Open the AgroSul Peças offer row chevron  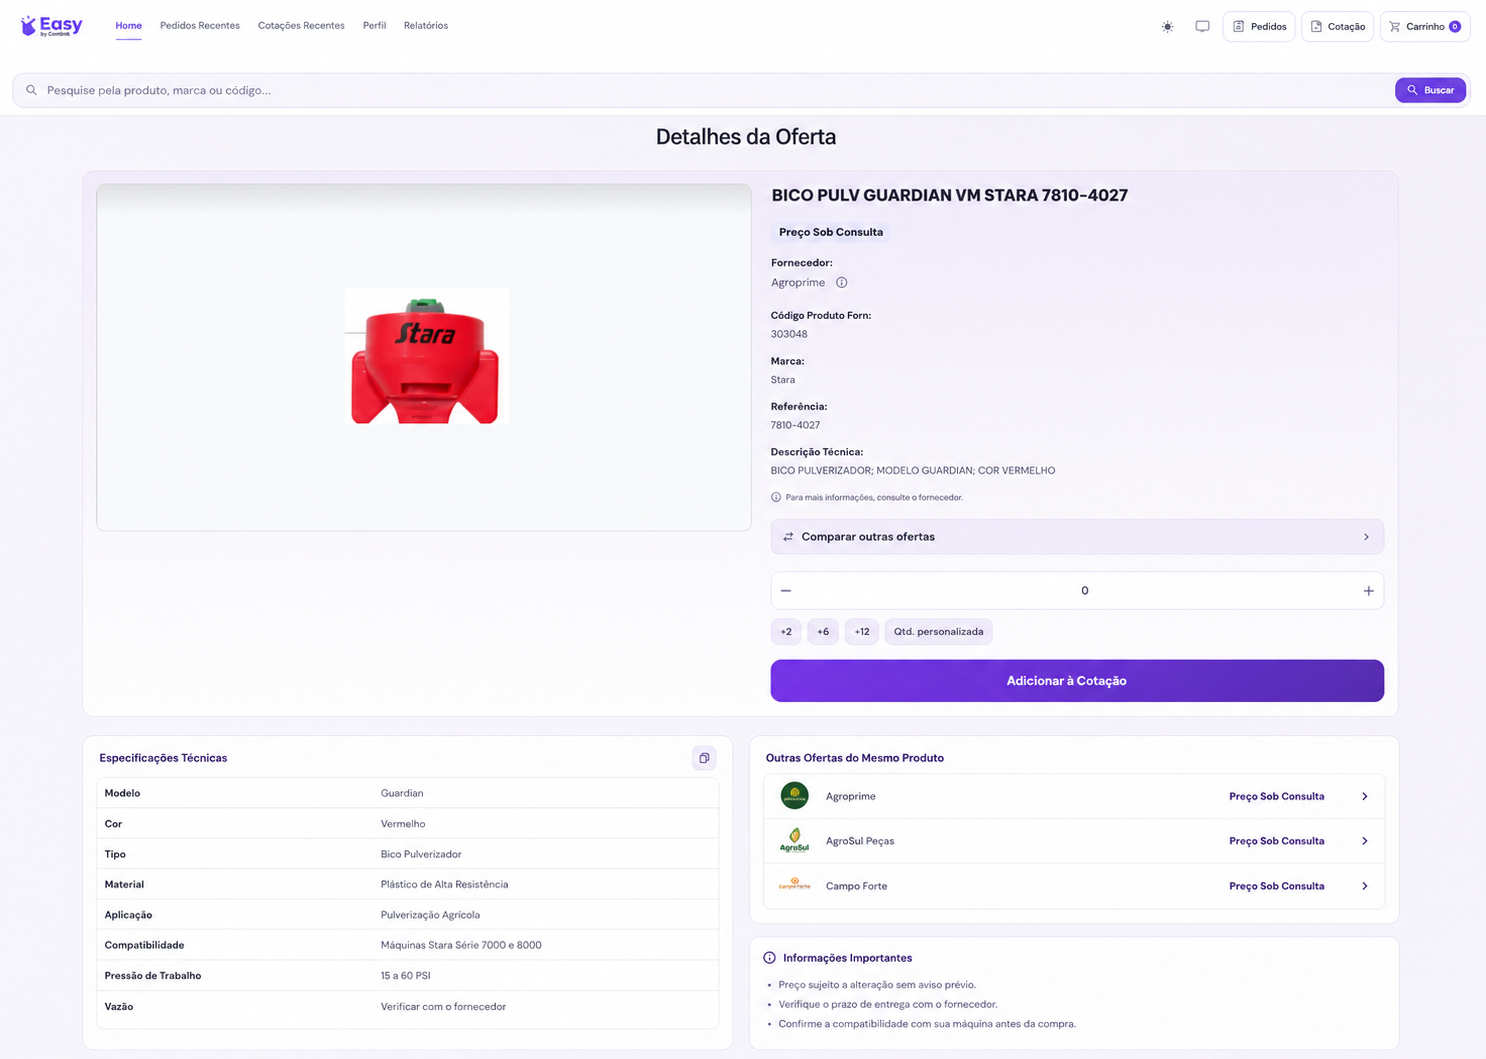(x=1364, y=841)
